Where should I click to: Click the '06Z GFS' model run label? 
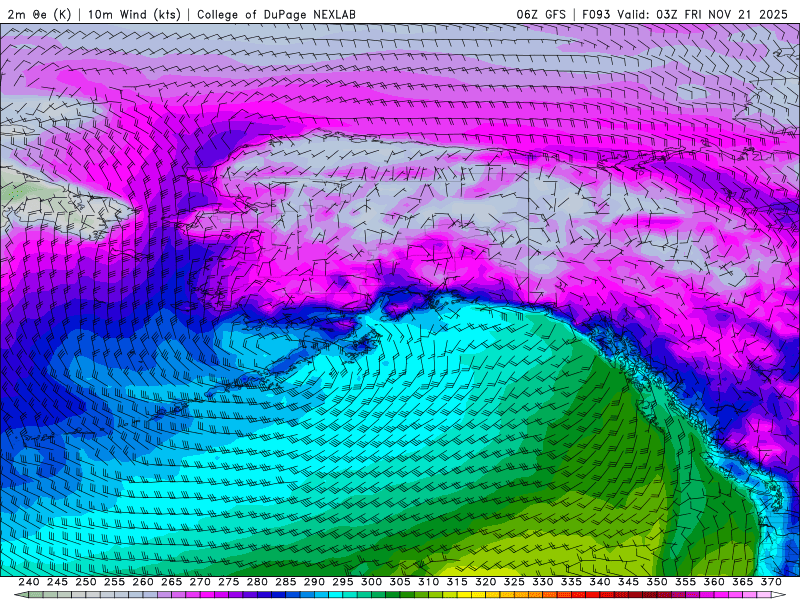click(541, 14)
